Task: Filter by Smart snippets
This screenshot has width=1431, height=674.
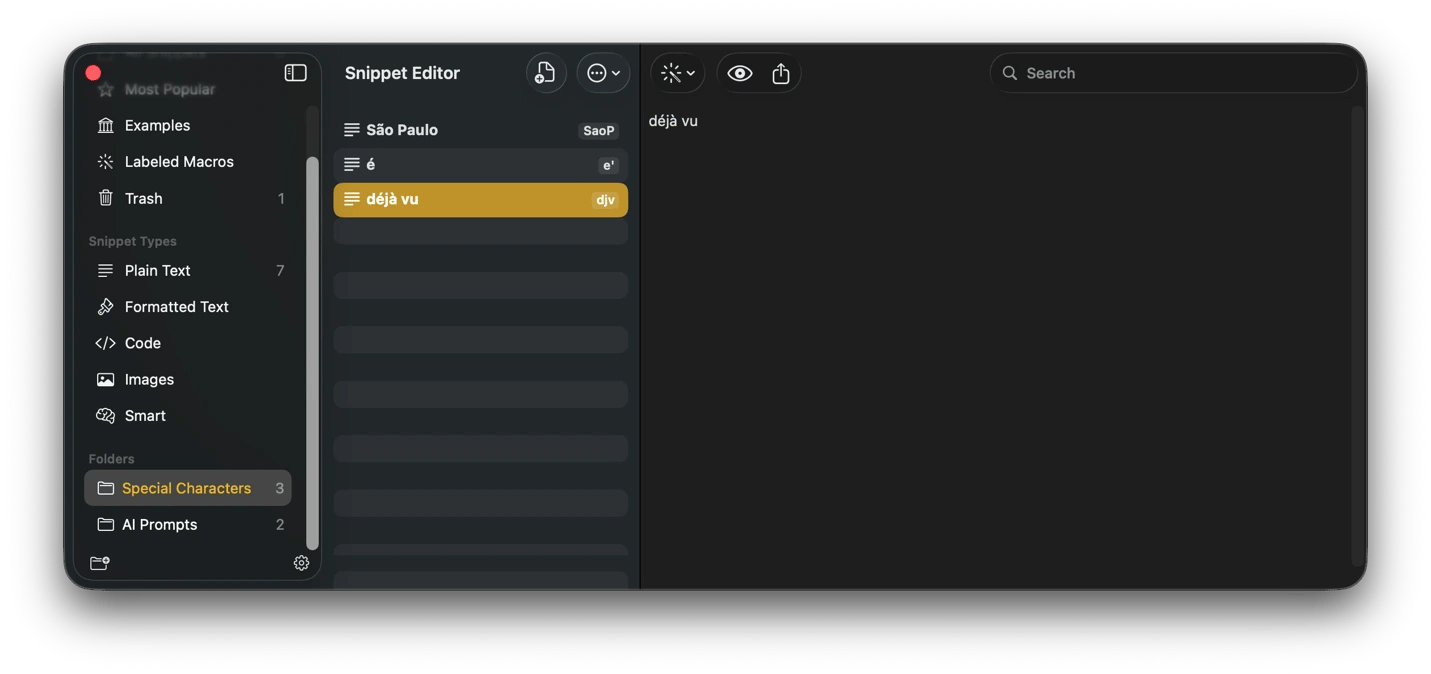Action: tap(188, 416)
